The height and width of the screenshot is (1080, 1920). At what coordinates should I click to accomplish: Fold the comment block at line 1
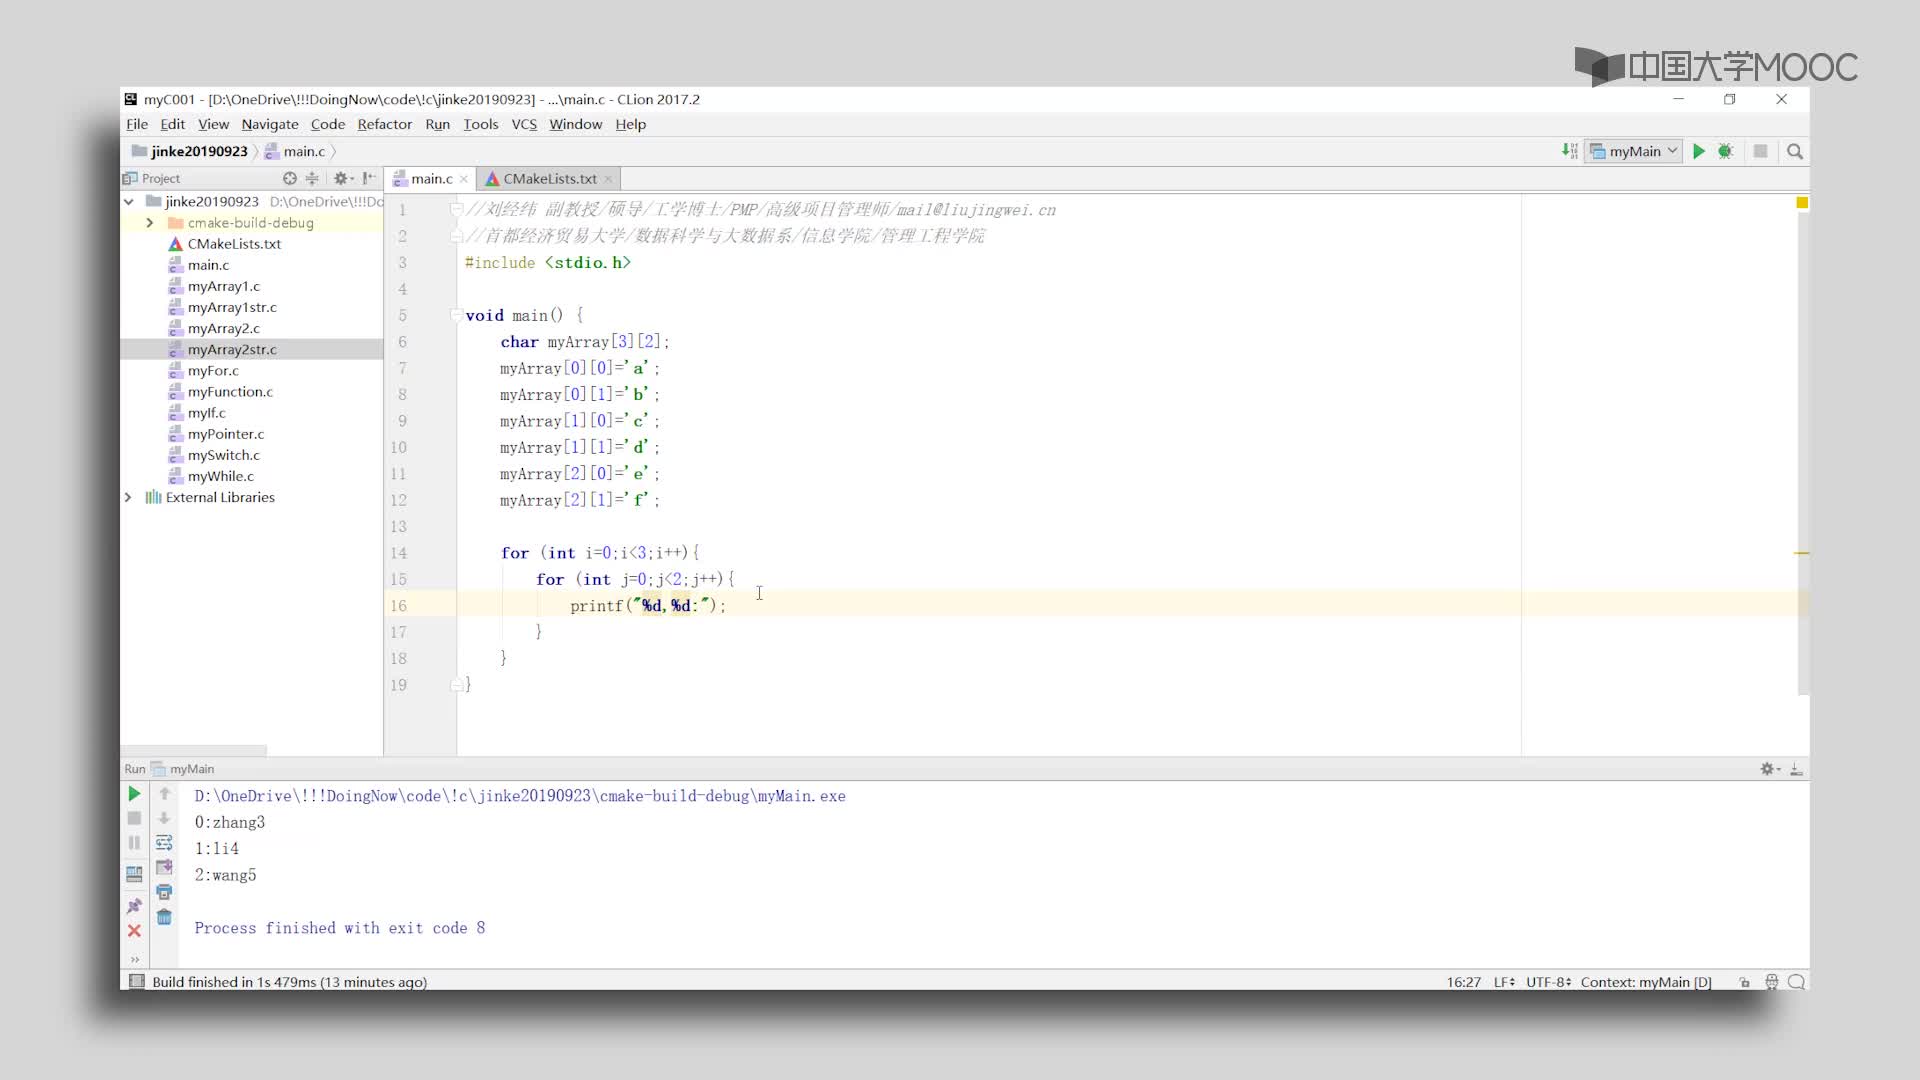(456, 209)
